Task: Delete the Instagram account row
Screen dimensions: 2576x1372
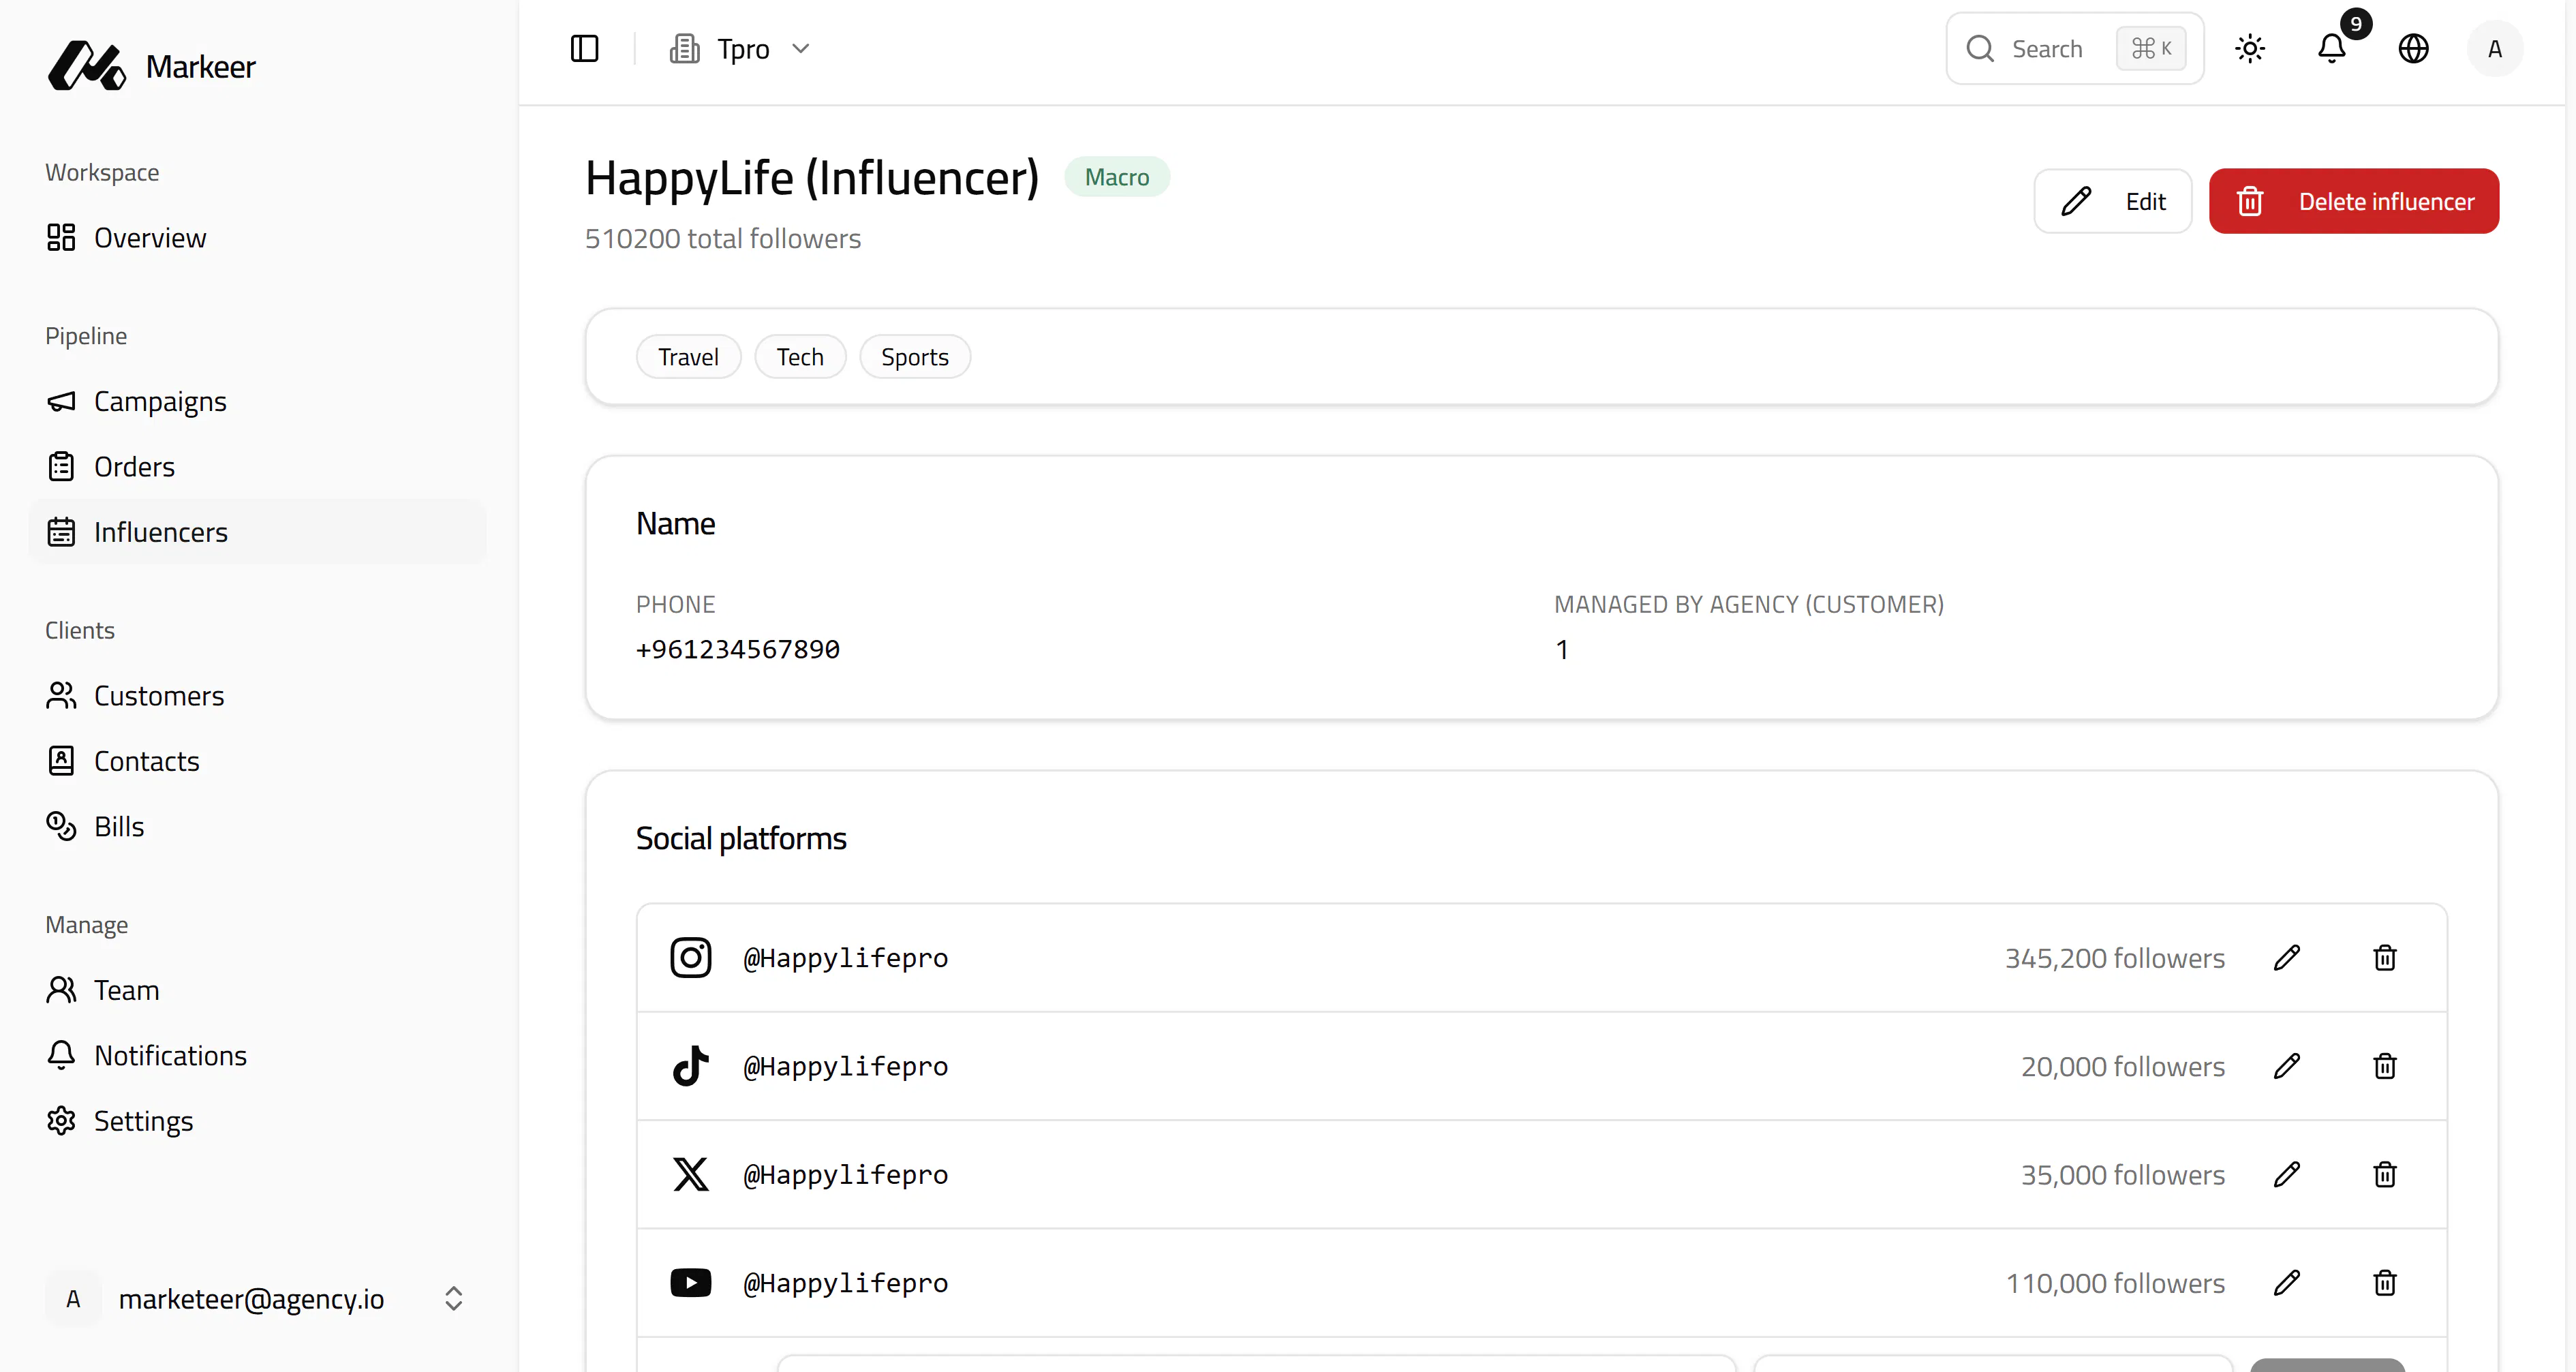Action: click(x=2385, y=957)
